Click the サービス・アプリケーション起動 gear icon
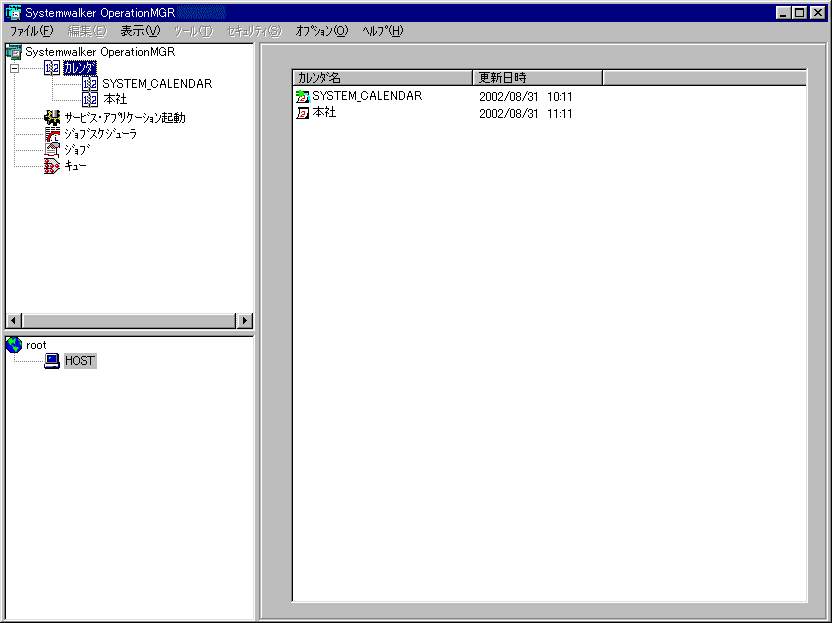Image resolution: width=832 pixels, height=623 pixels. (x=52, y=117)
